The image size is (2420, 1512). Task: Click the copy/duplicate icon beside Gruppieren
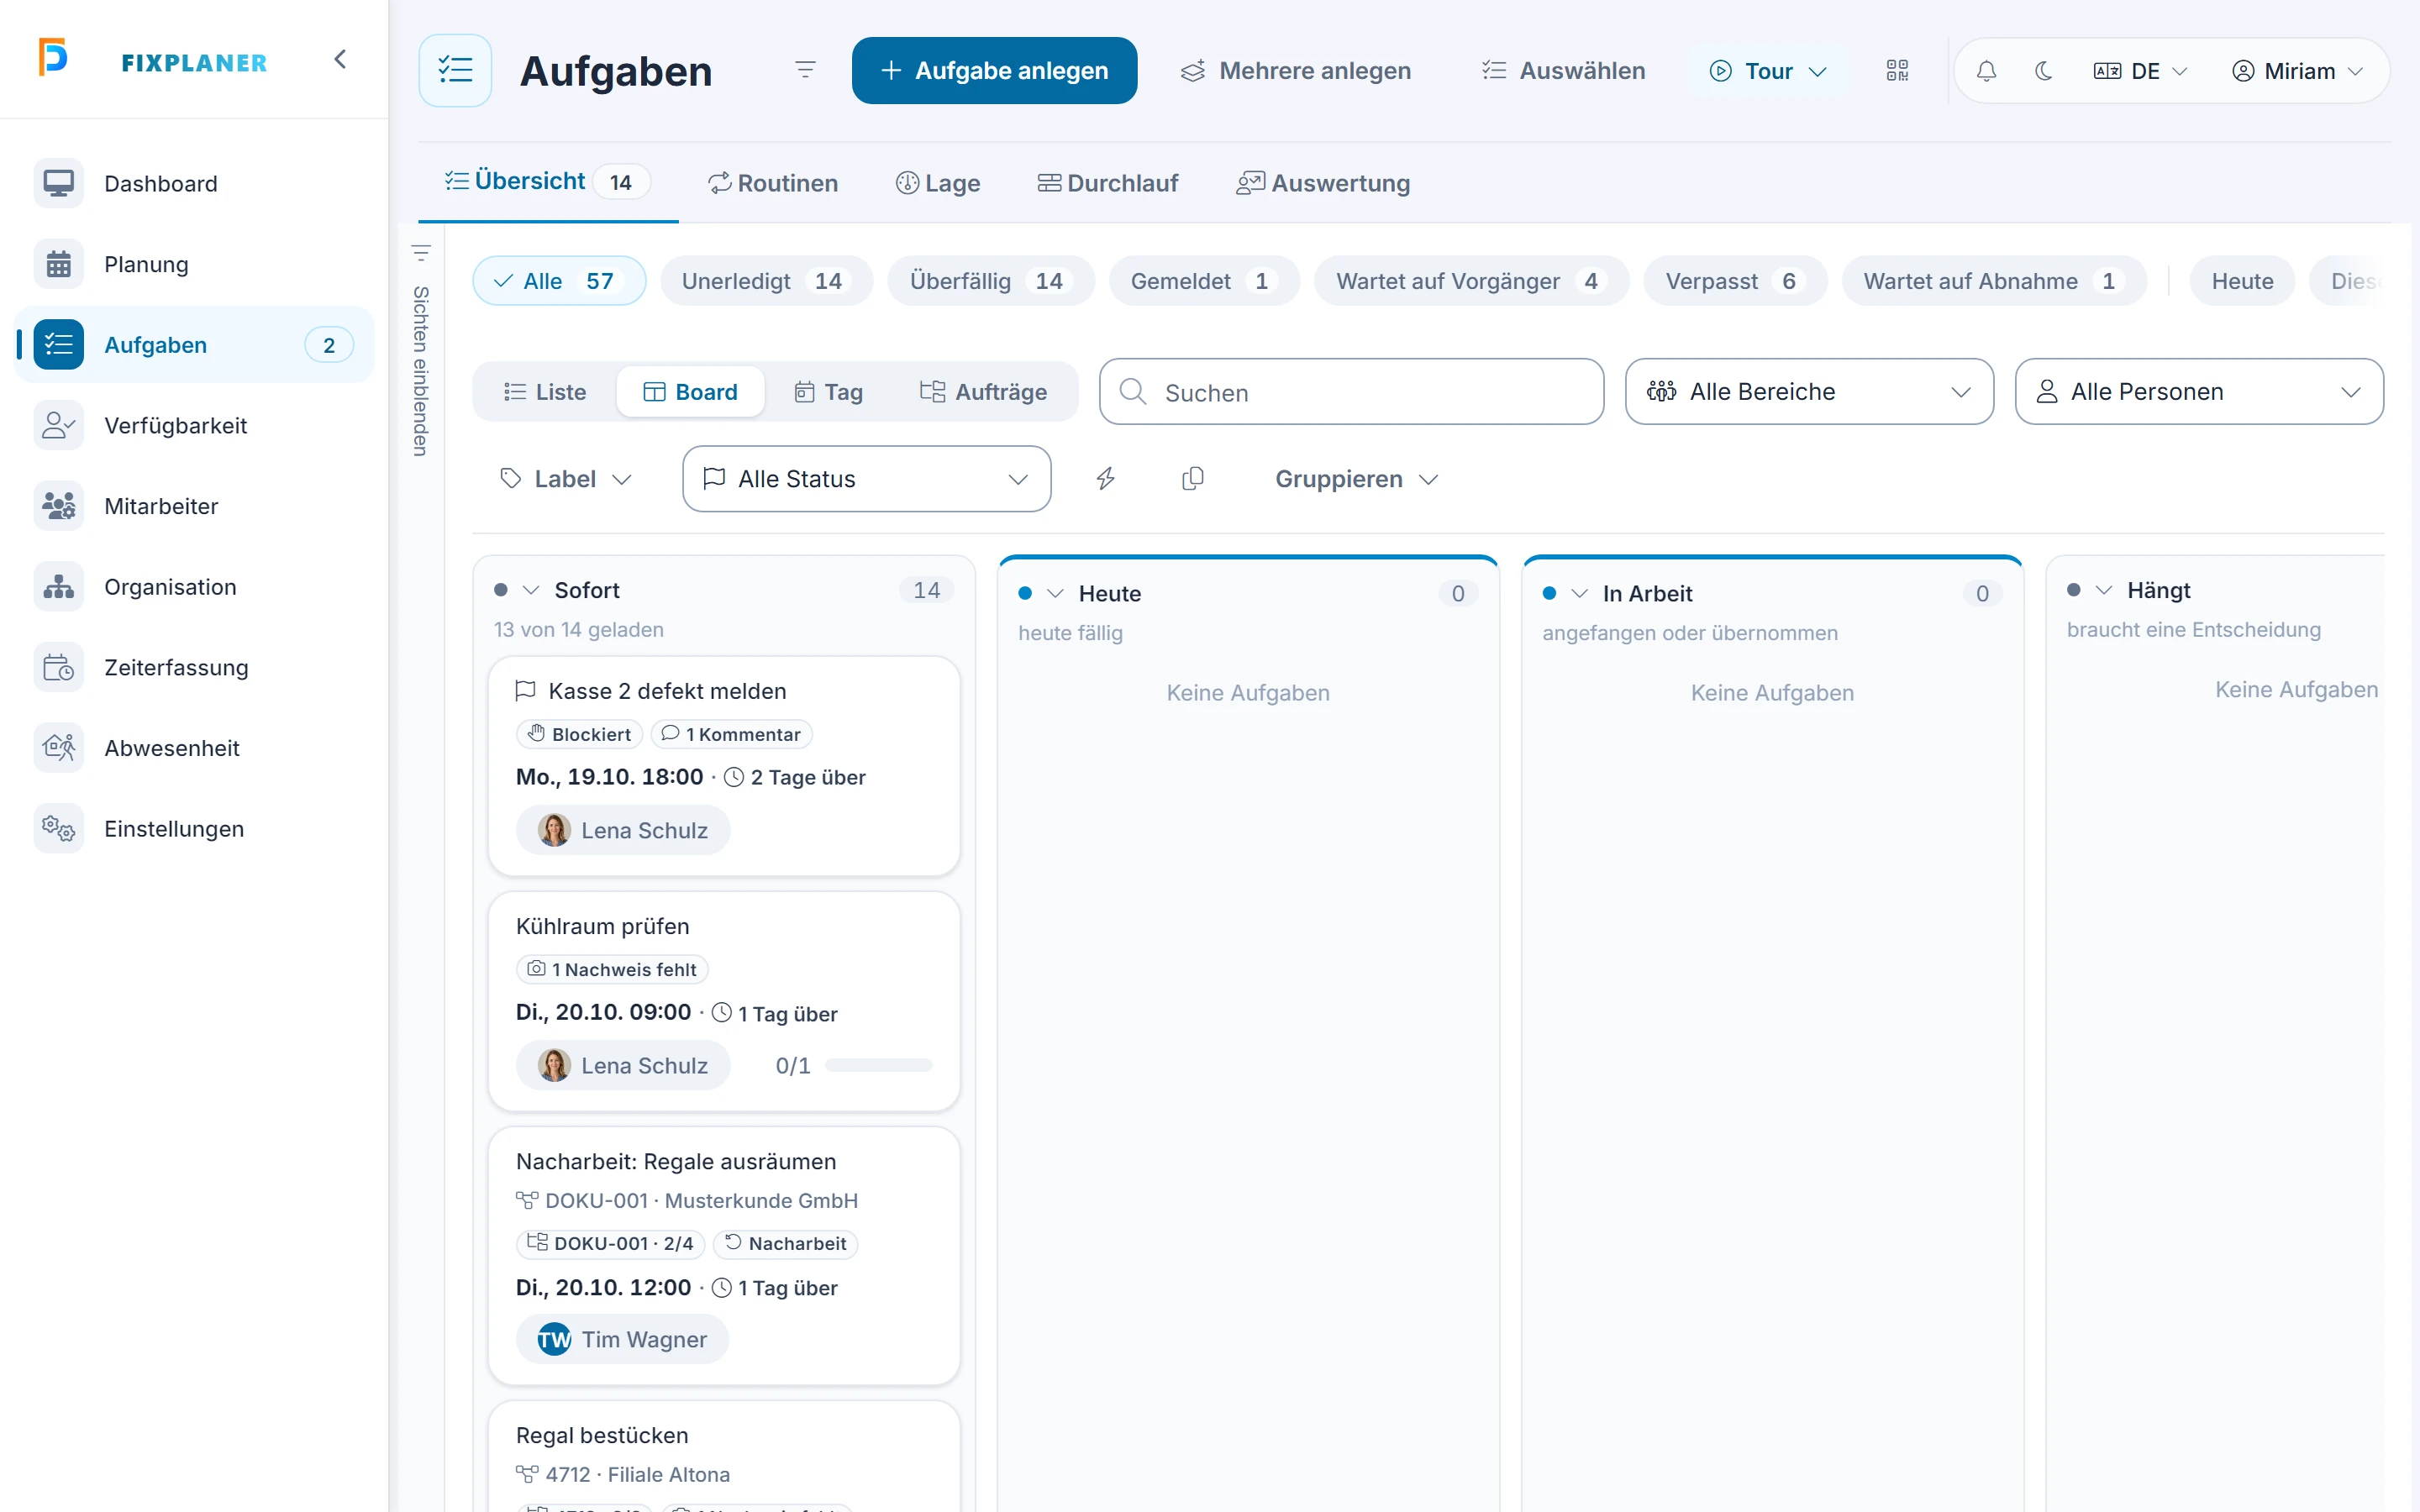[x=1192, y=479]
